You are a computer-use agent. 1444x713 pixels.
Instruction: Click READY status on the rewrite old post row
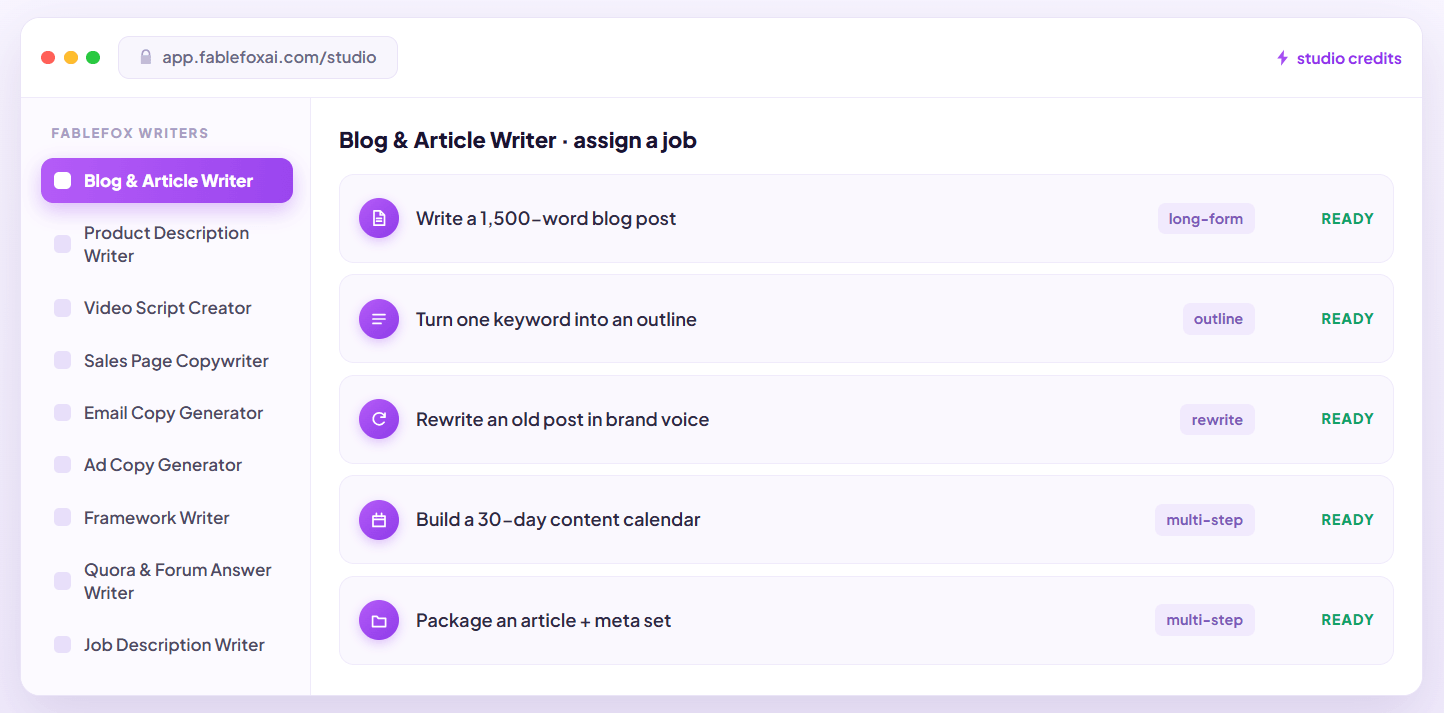[1347, 419]
